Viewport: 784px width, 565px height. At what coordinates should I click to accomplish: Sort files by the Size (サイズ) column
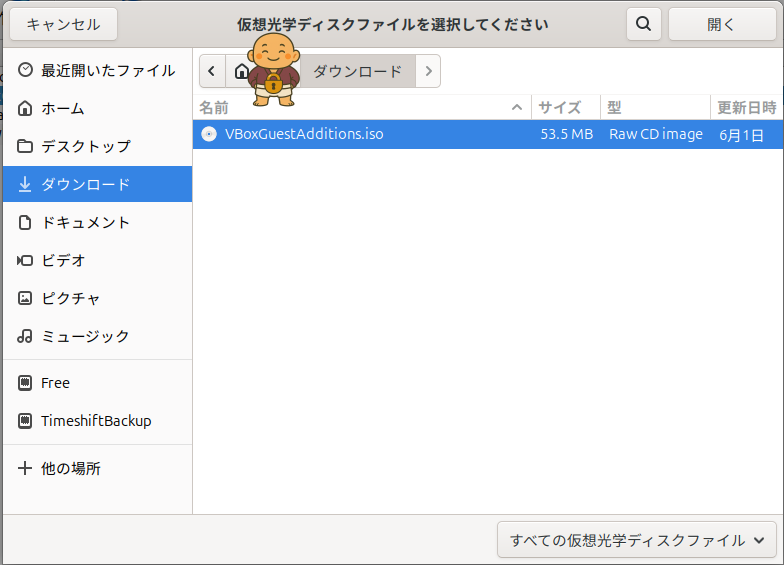pos(565,107)
